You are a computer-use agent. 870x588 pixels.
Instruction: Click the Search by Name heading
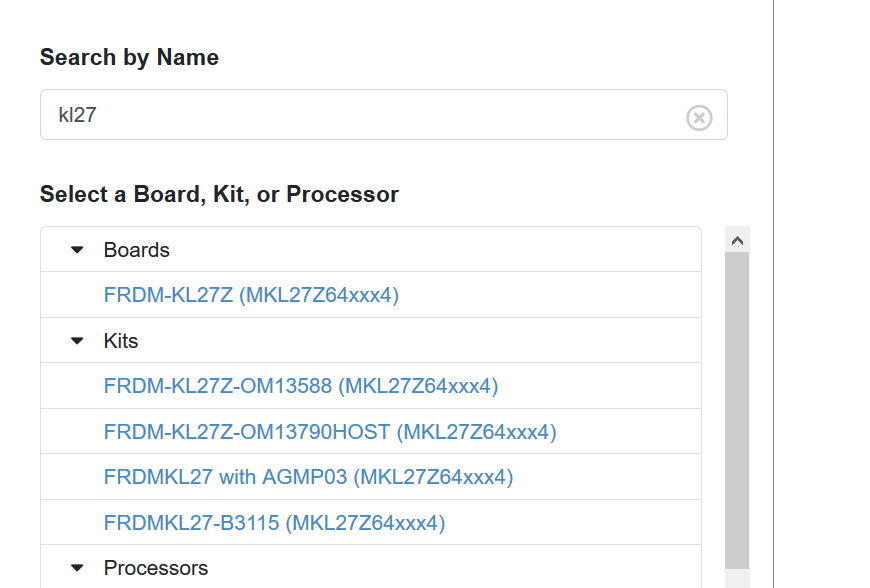129,58
